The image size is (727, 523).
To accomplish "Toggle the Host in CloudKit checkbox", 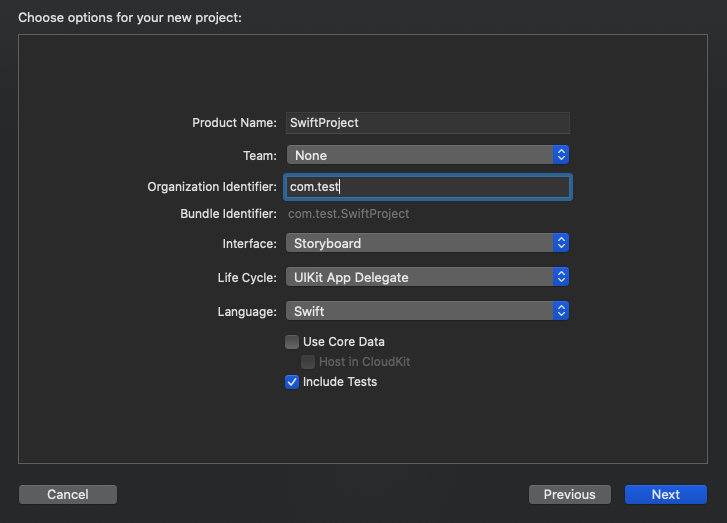I will [x=309, y=362].
